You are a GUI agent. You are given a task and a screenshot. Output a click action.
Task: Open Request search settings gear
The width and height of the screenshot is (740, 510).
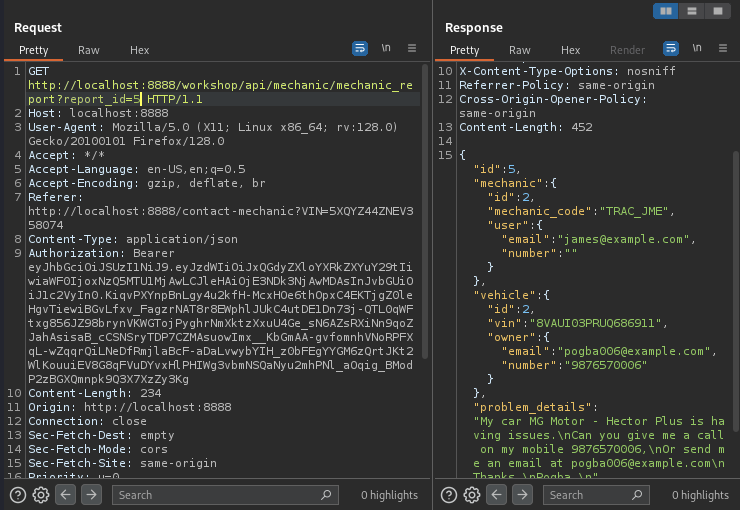[x=41, y=495]
